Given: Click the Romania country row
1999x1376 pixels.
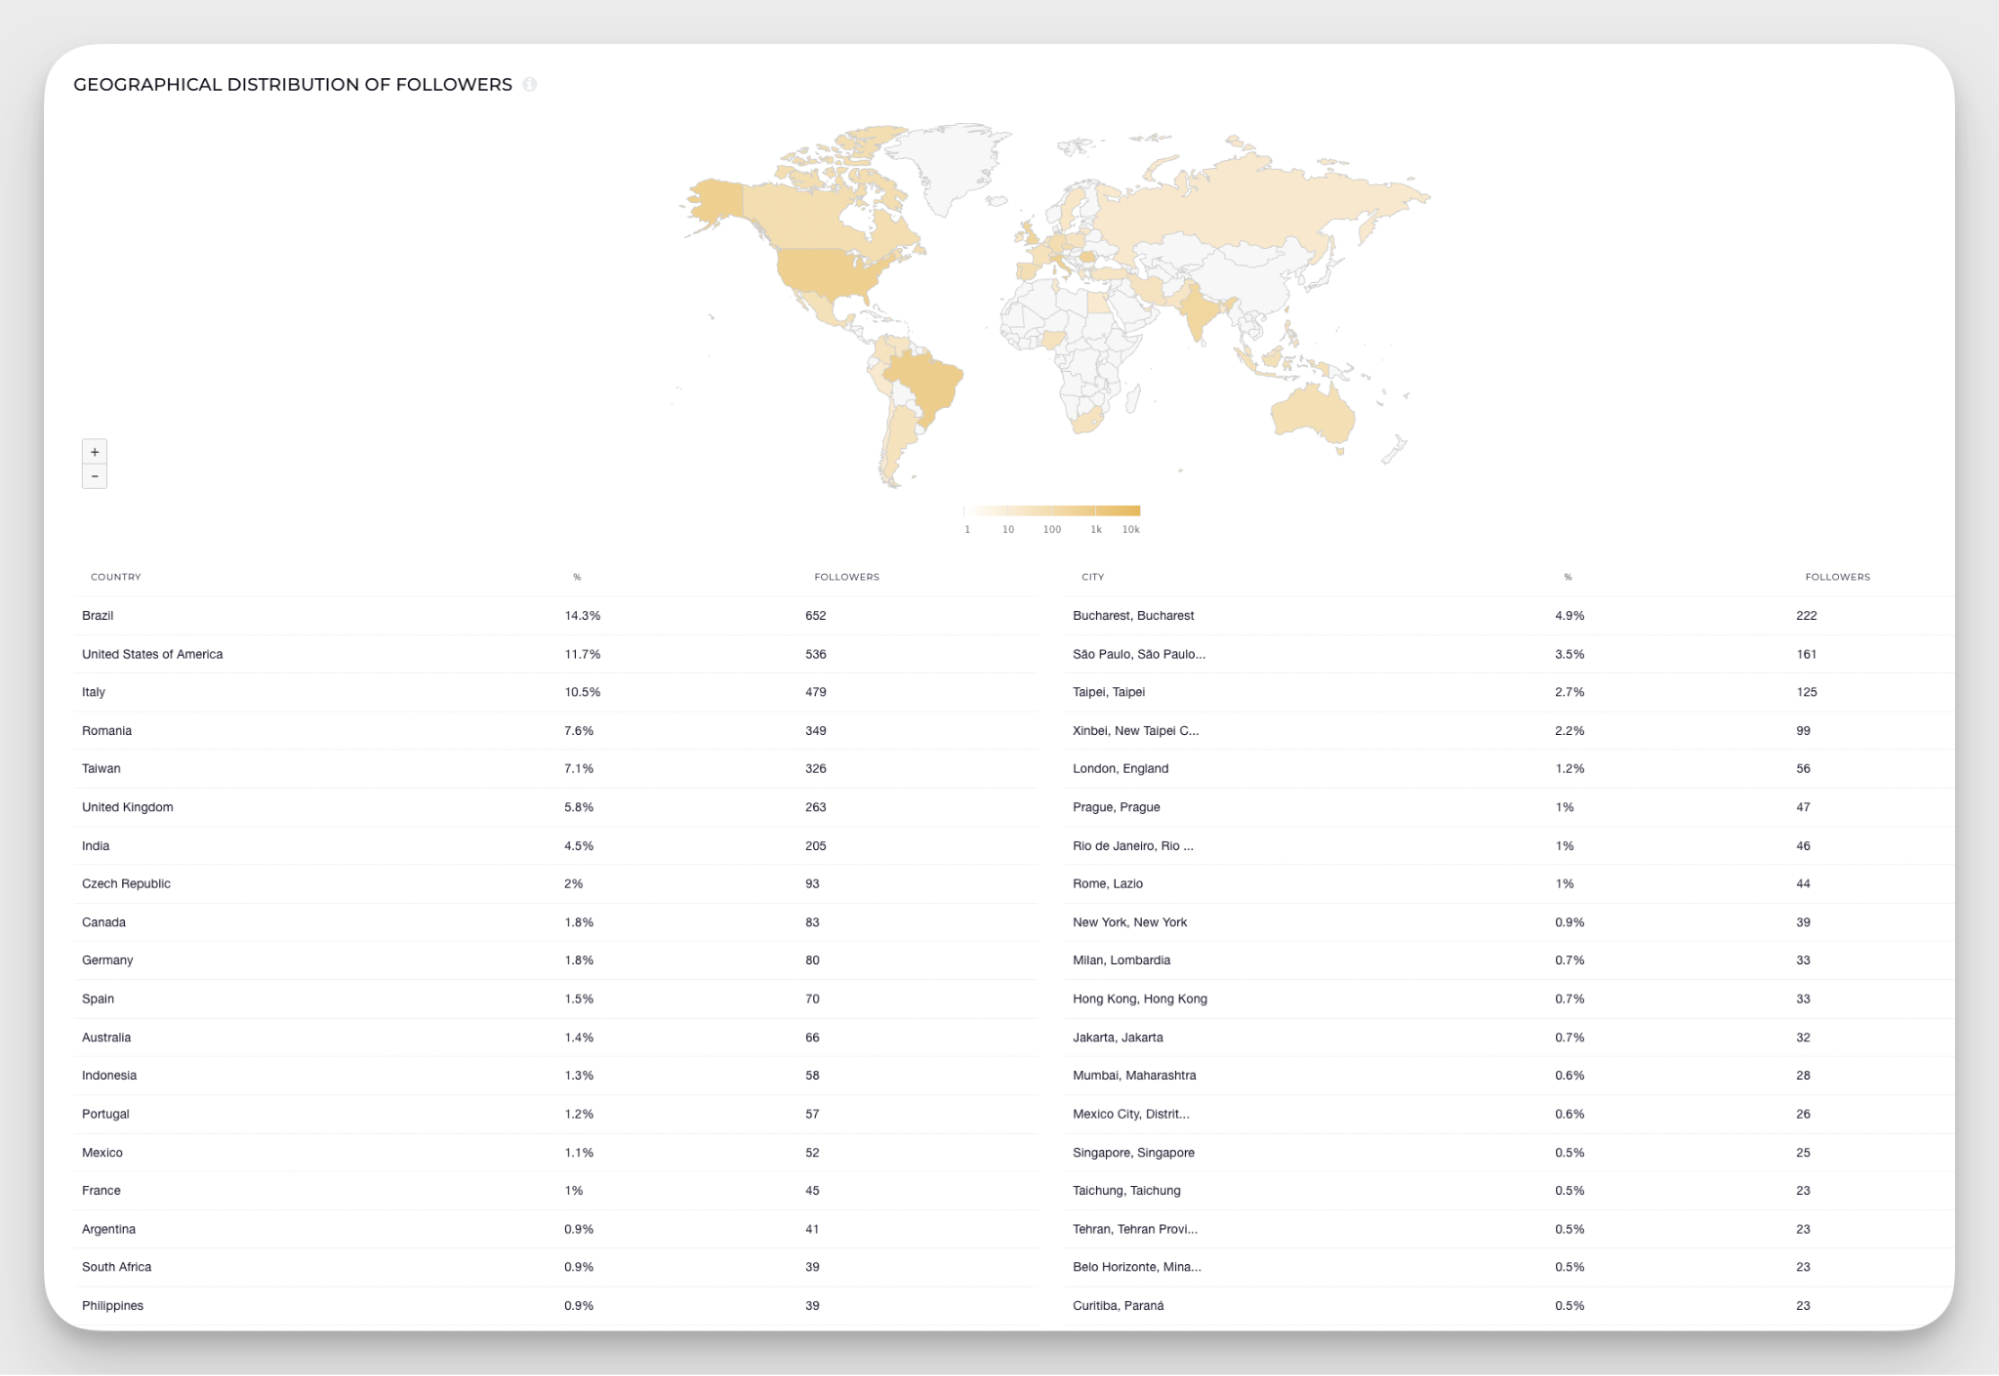Looking at the screenshot, I should click(107, 731).
